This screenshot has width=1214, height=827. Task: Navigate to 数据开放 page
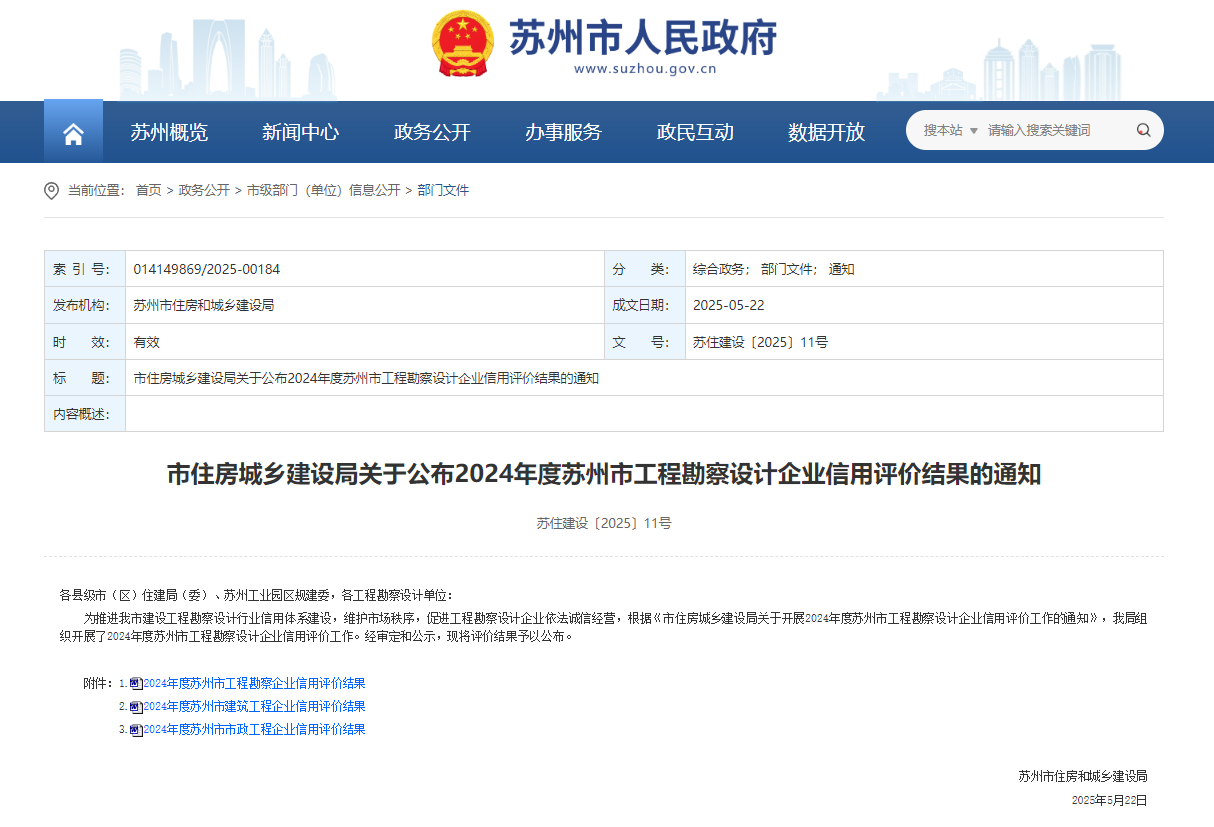point(826,132)
